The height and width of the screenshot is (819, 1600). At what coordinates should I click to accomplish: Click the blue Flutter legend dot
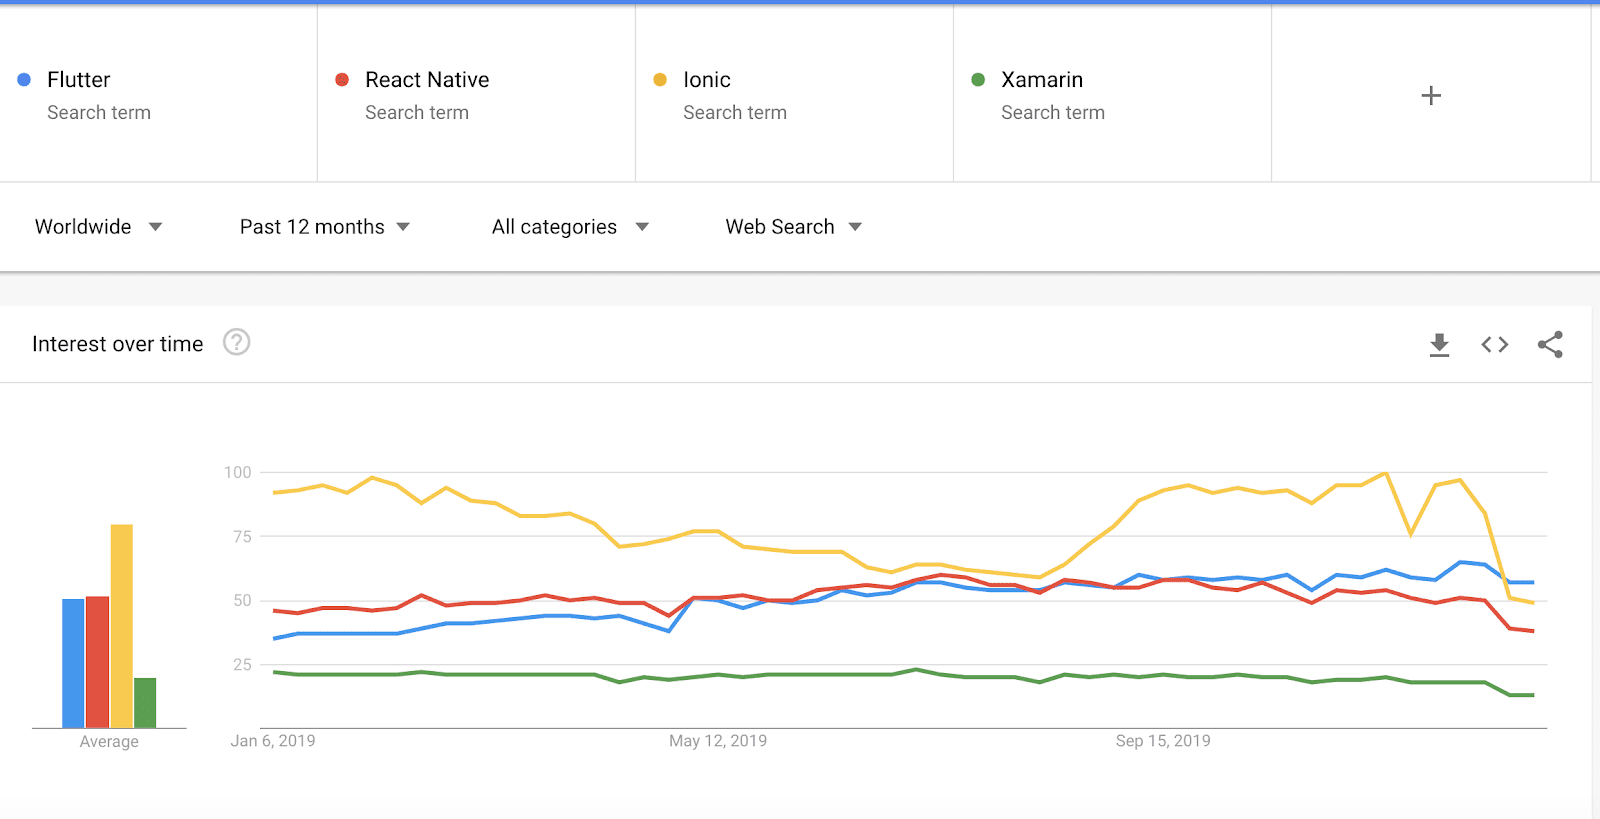[24, 80]
